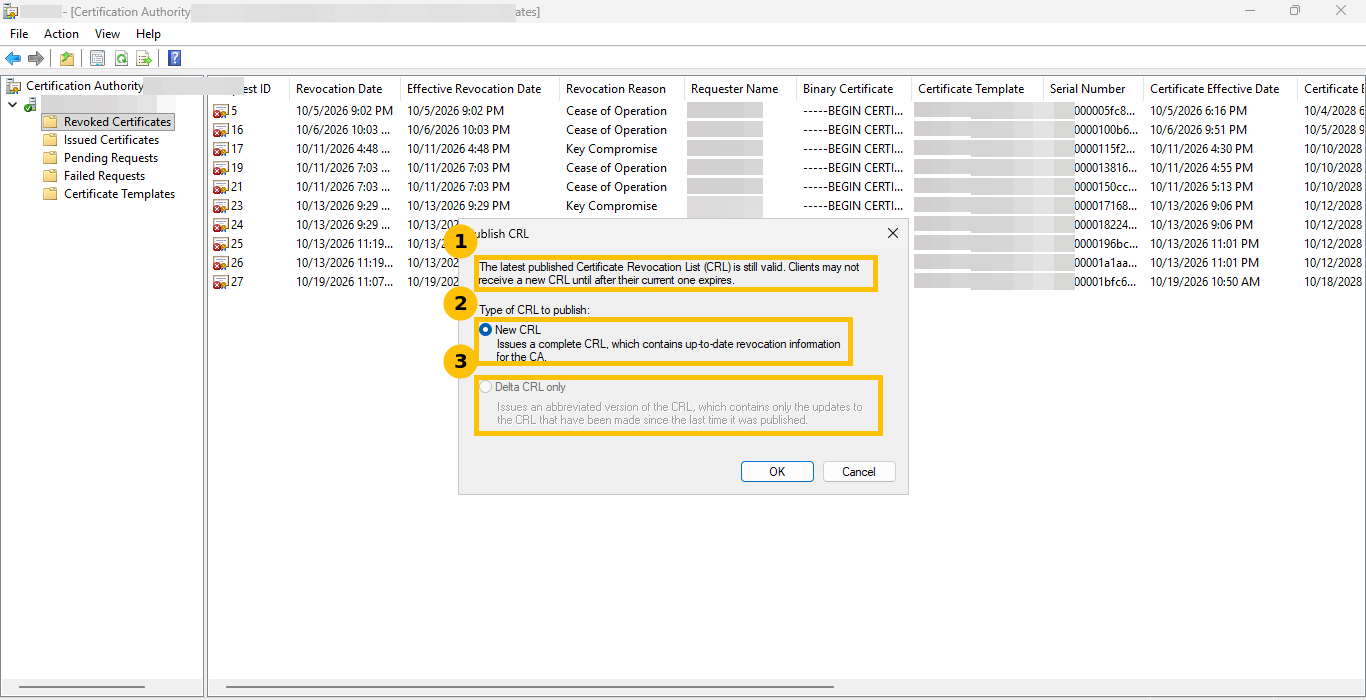Click revoked certificate icon for request 26
Viewport: 1366px width, 700px height.
pos(220,263)
